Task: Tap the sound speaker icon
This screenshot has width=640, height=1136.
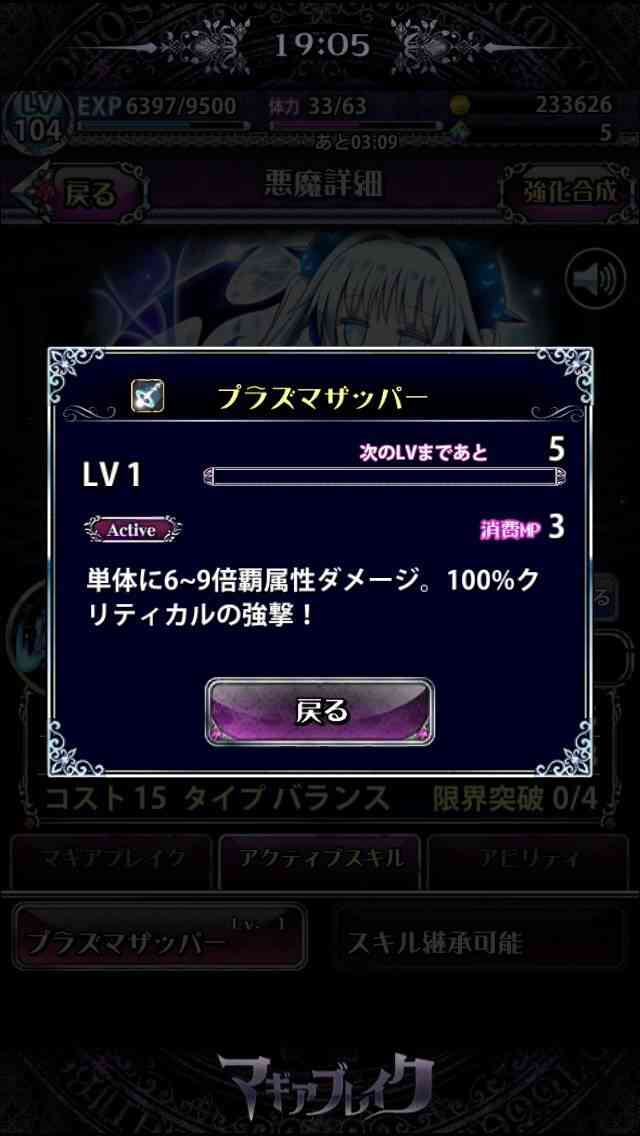Action: 595,279
